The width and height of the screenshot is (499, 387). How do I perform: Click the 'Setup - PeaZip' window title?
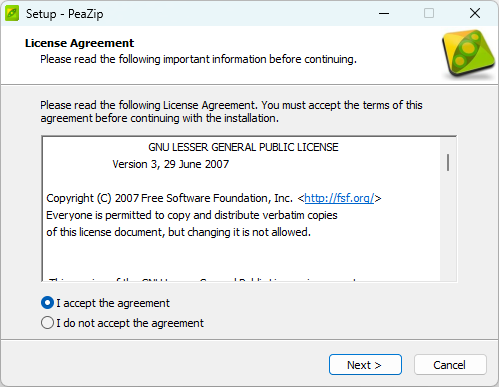pyautogui.click(x=65, y=14)
